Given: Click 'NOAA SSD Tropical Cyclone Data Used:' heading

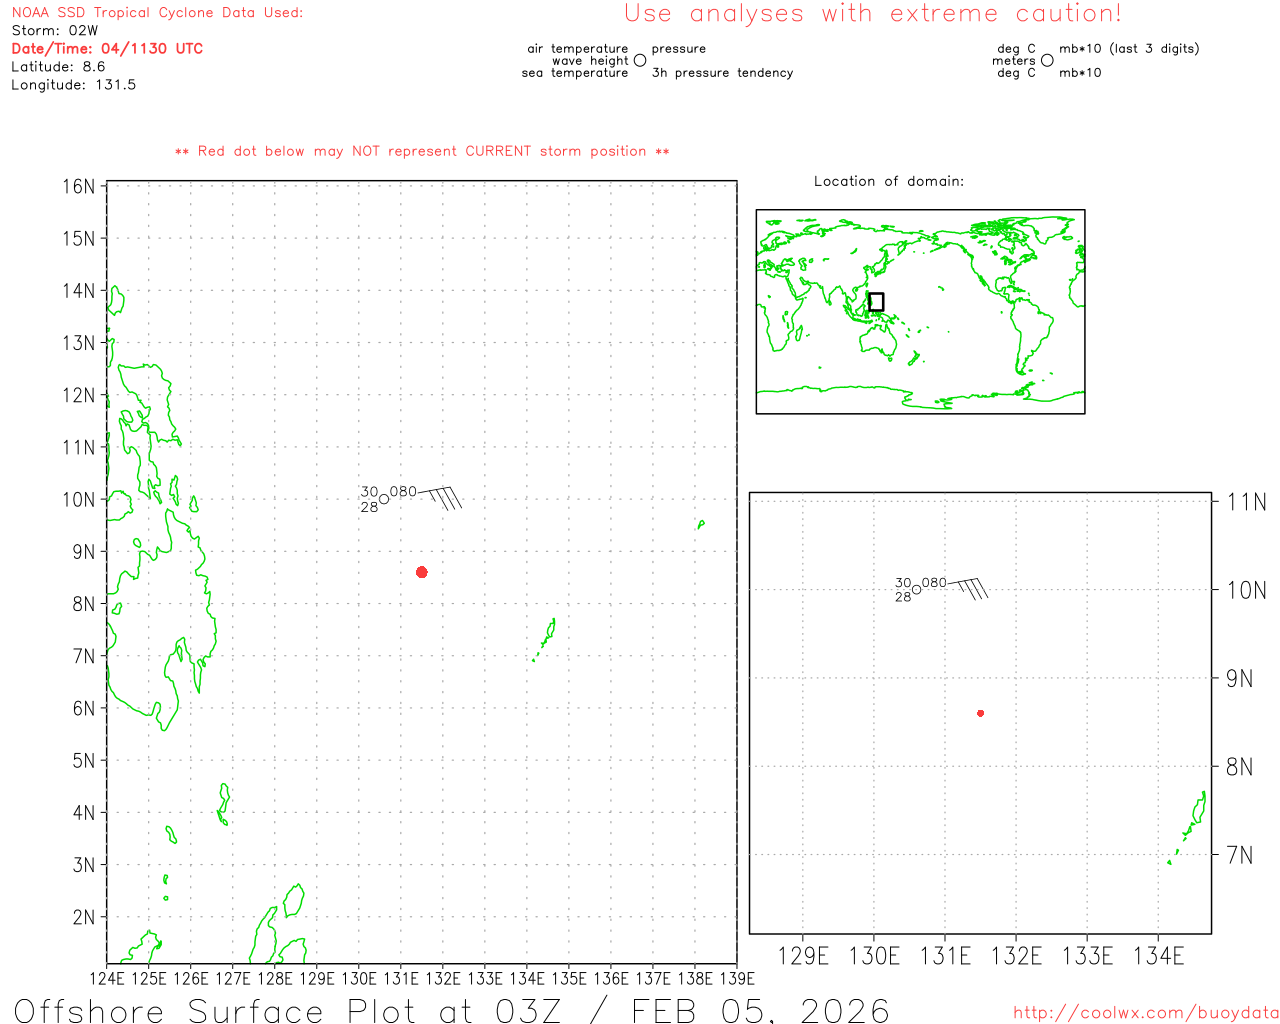Looking at the screenshot, I should click(x=157, y=13).
